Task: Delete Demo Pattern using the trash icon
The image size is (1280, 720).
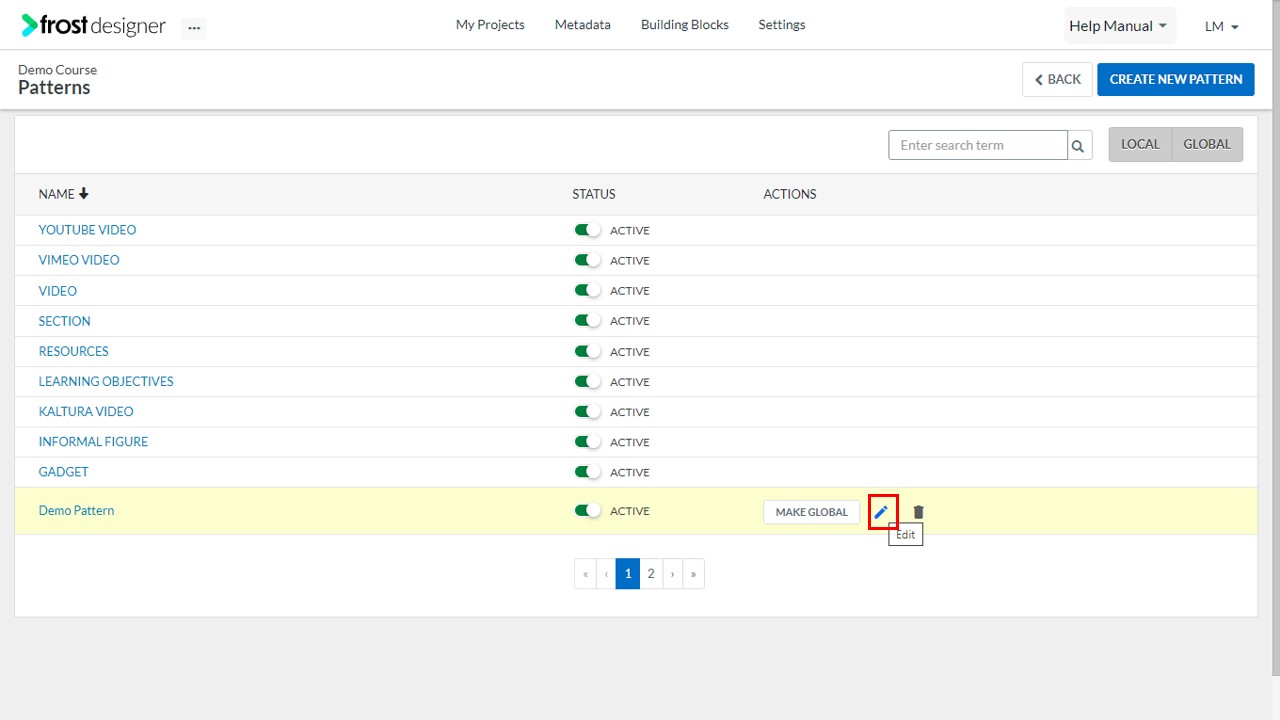Action: 917,511
